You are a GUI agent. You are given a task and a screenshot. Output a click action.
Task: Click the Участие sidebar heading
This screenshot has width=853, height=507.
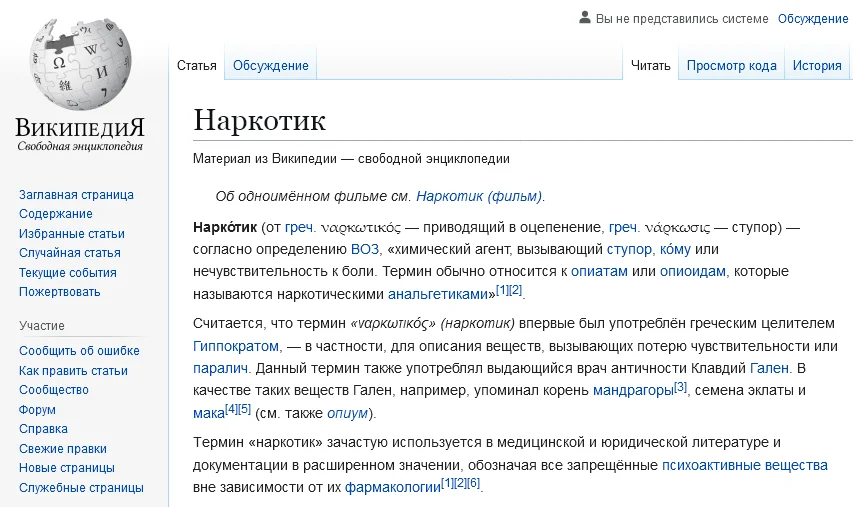pyautogui.click(x=42, y=326)
